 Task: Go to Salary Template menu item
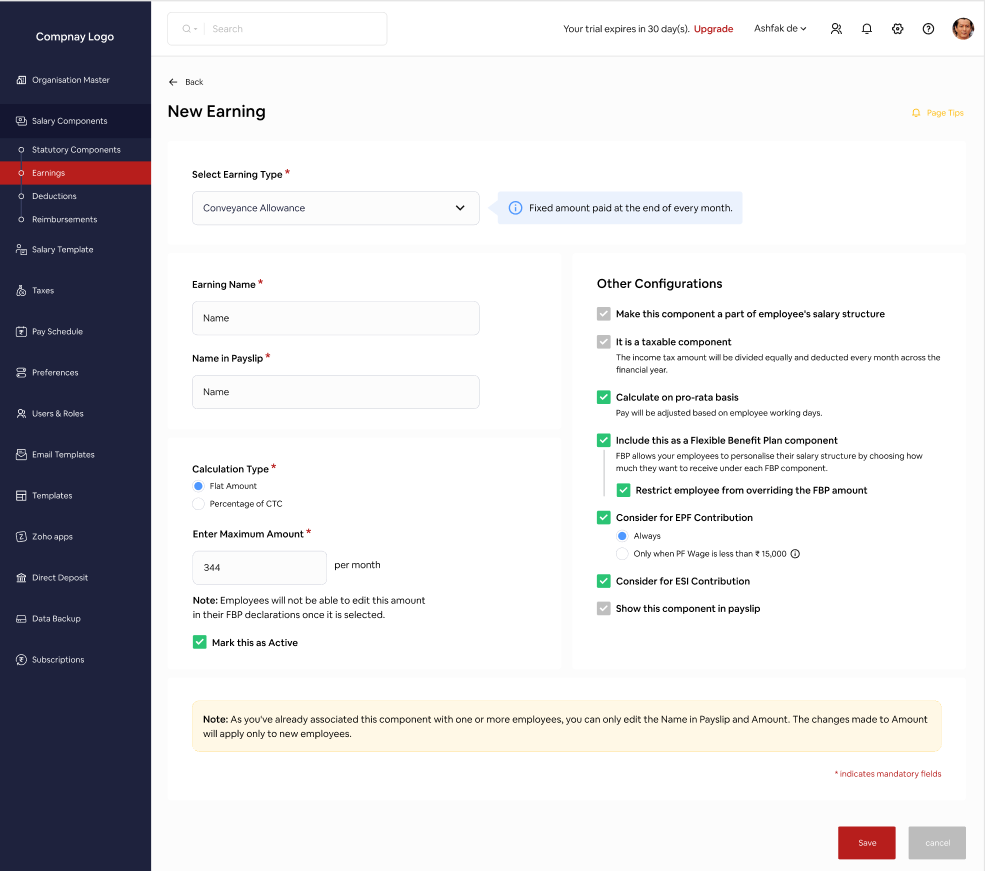[62, 250]
